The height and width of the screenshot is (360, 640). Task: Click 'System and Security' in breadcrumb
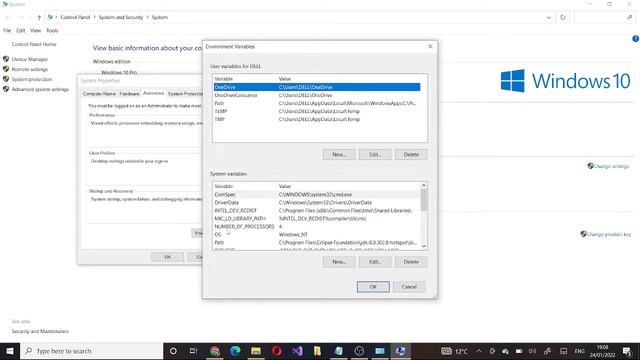121,17
